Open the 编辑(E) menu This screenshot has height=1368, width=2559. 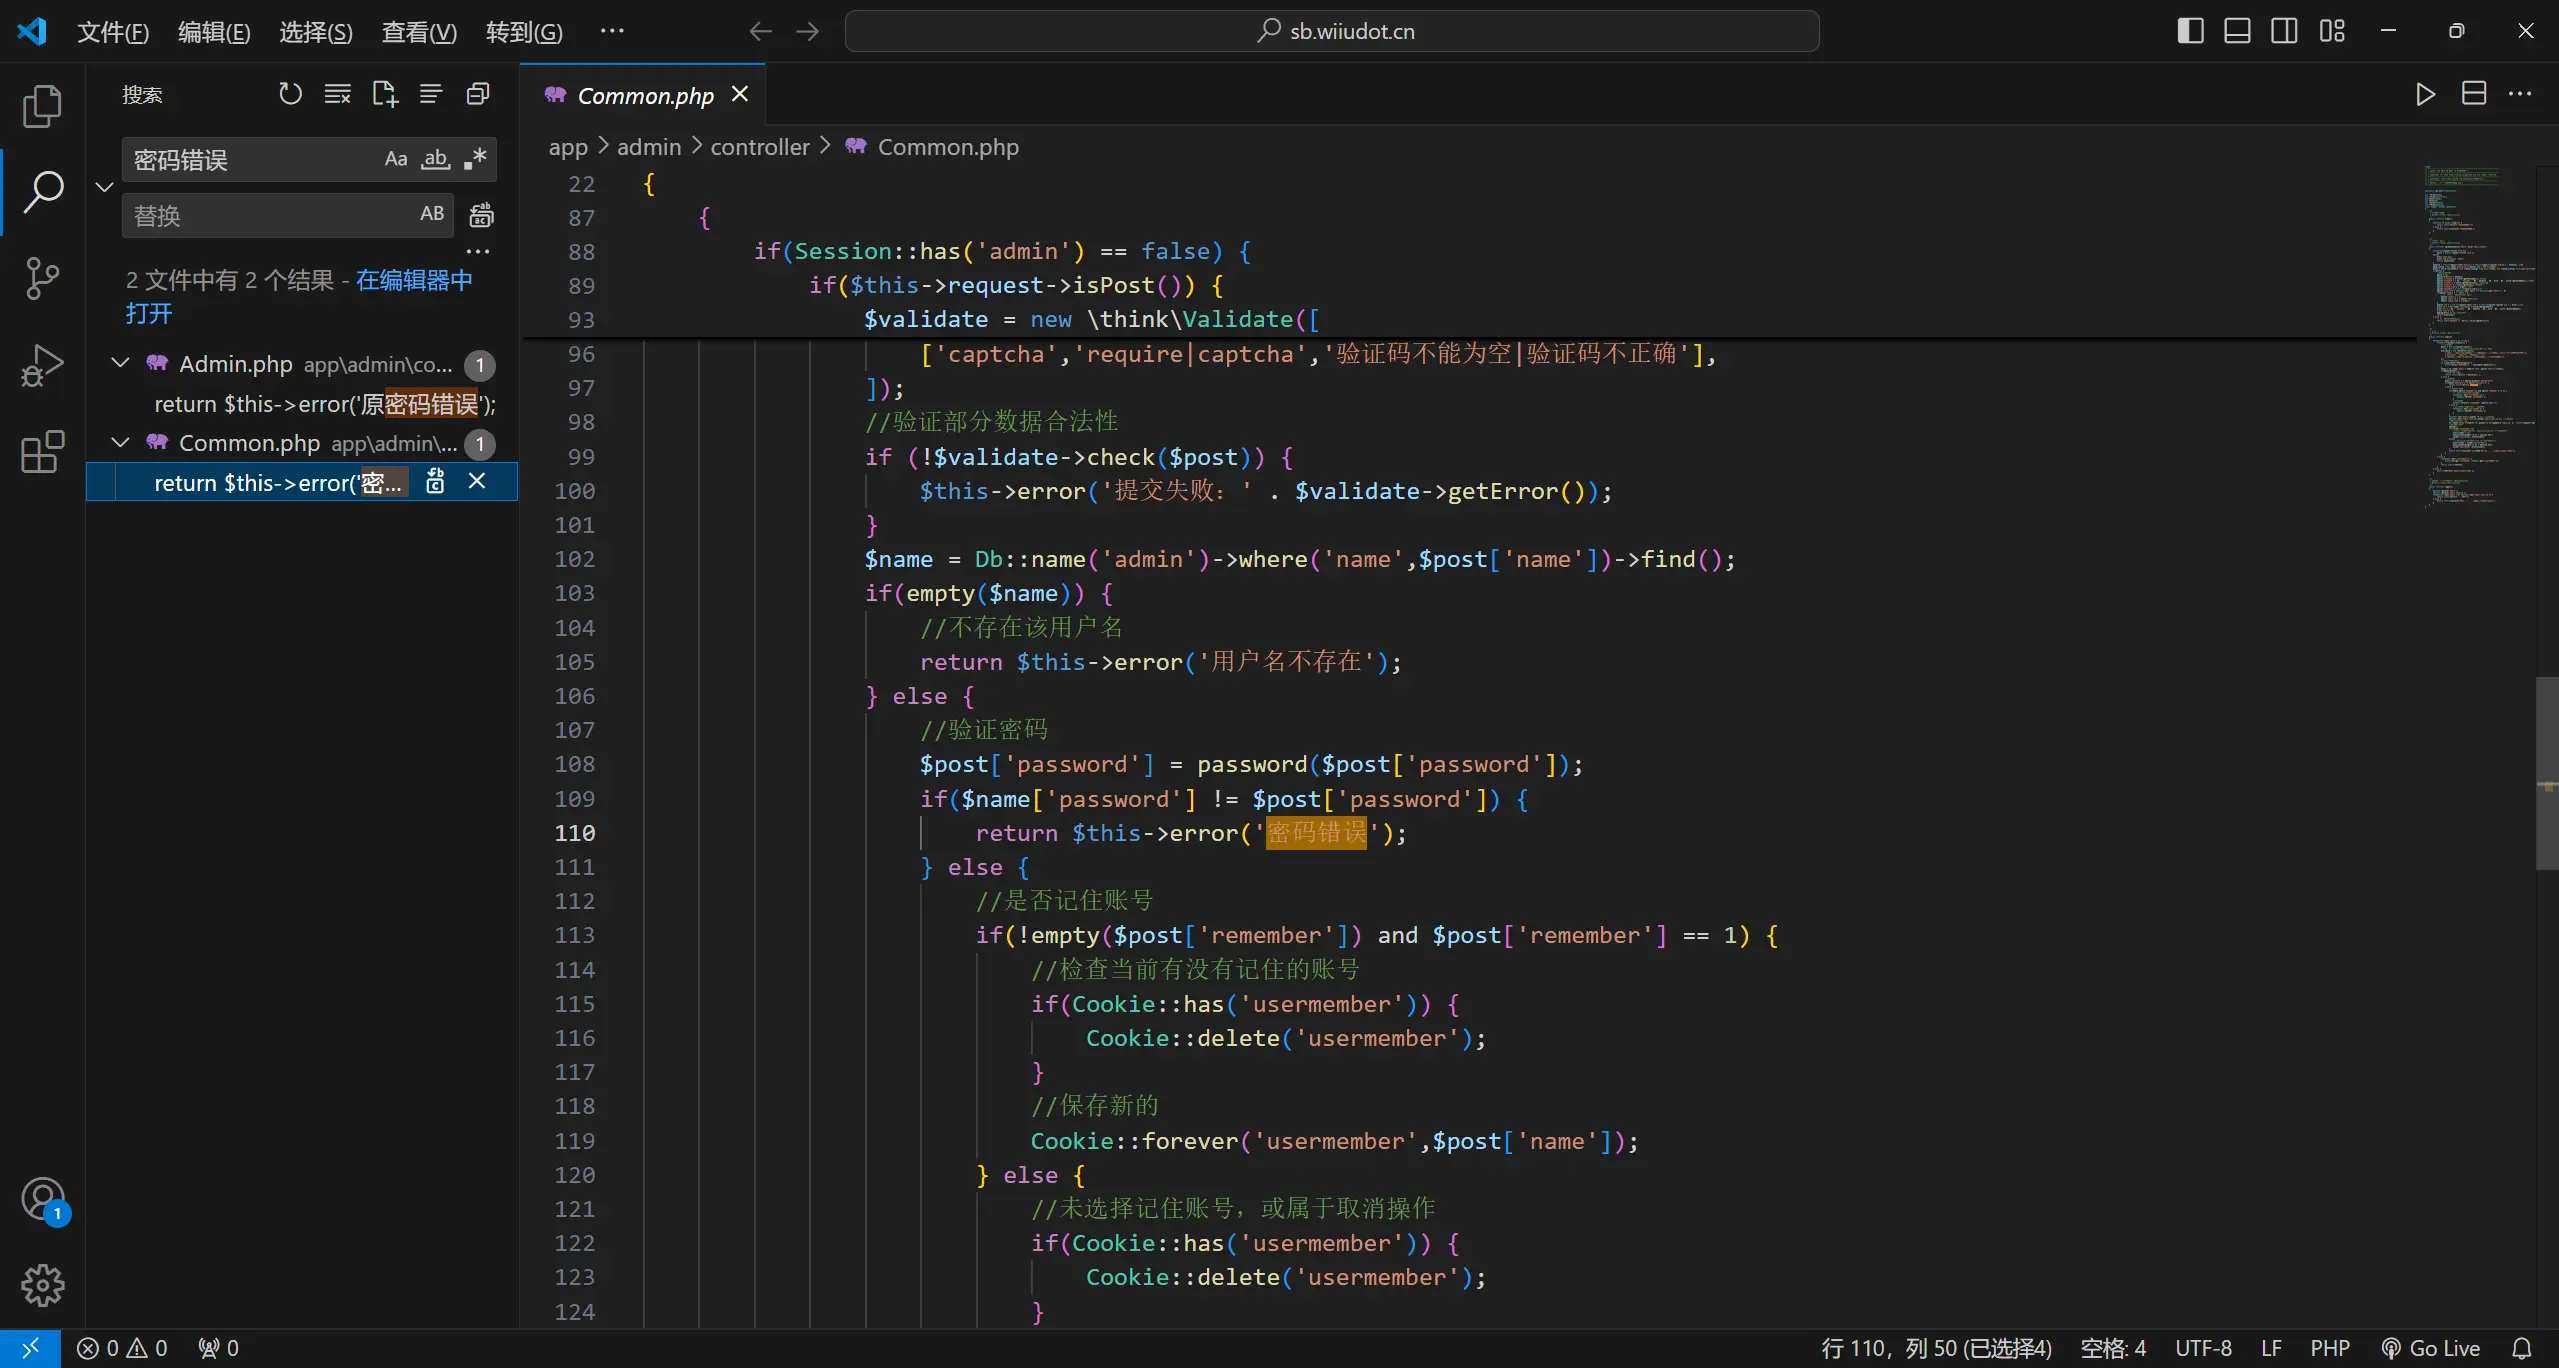214,32
